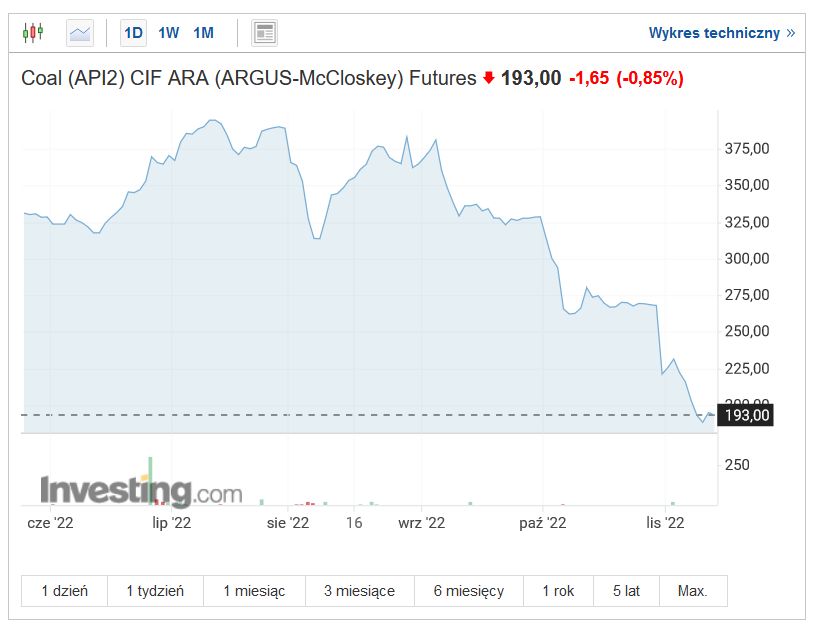The width and height of the screenshot is (822, 636).
Task: Show 6 miesięcy range
Action: 469,591
